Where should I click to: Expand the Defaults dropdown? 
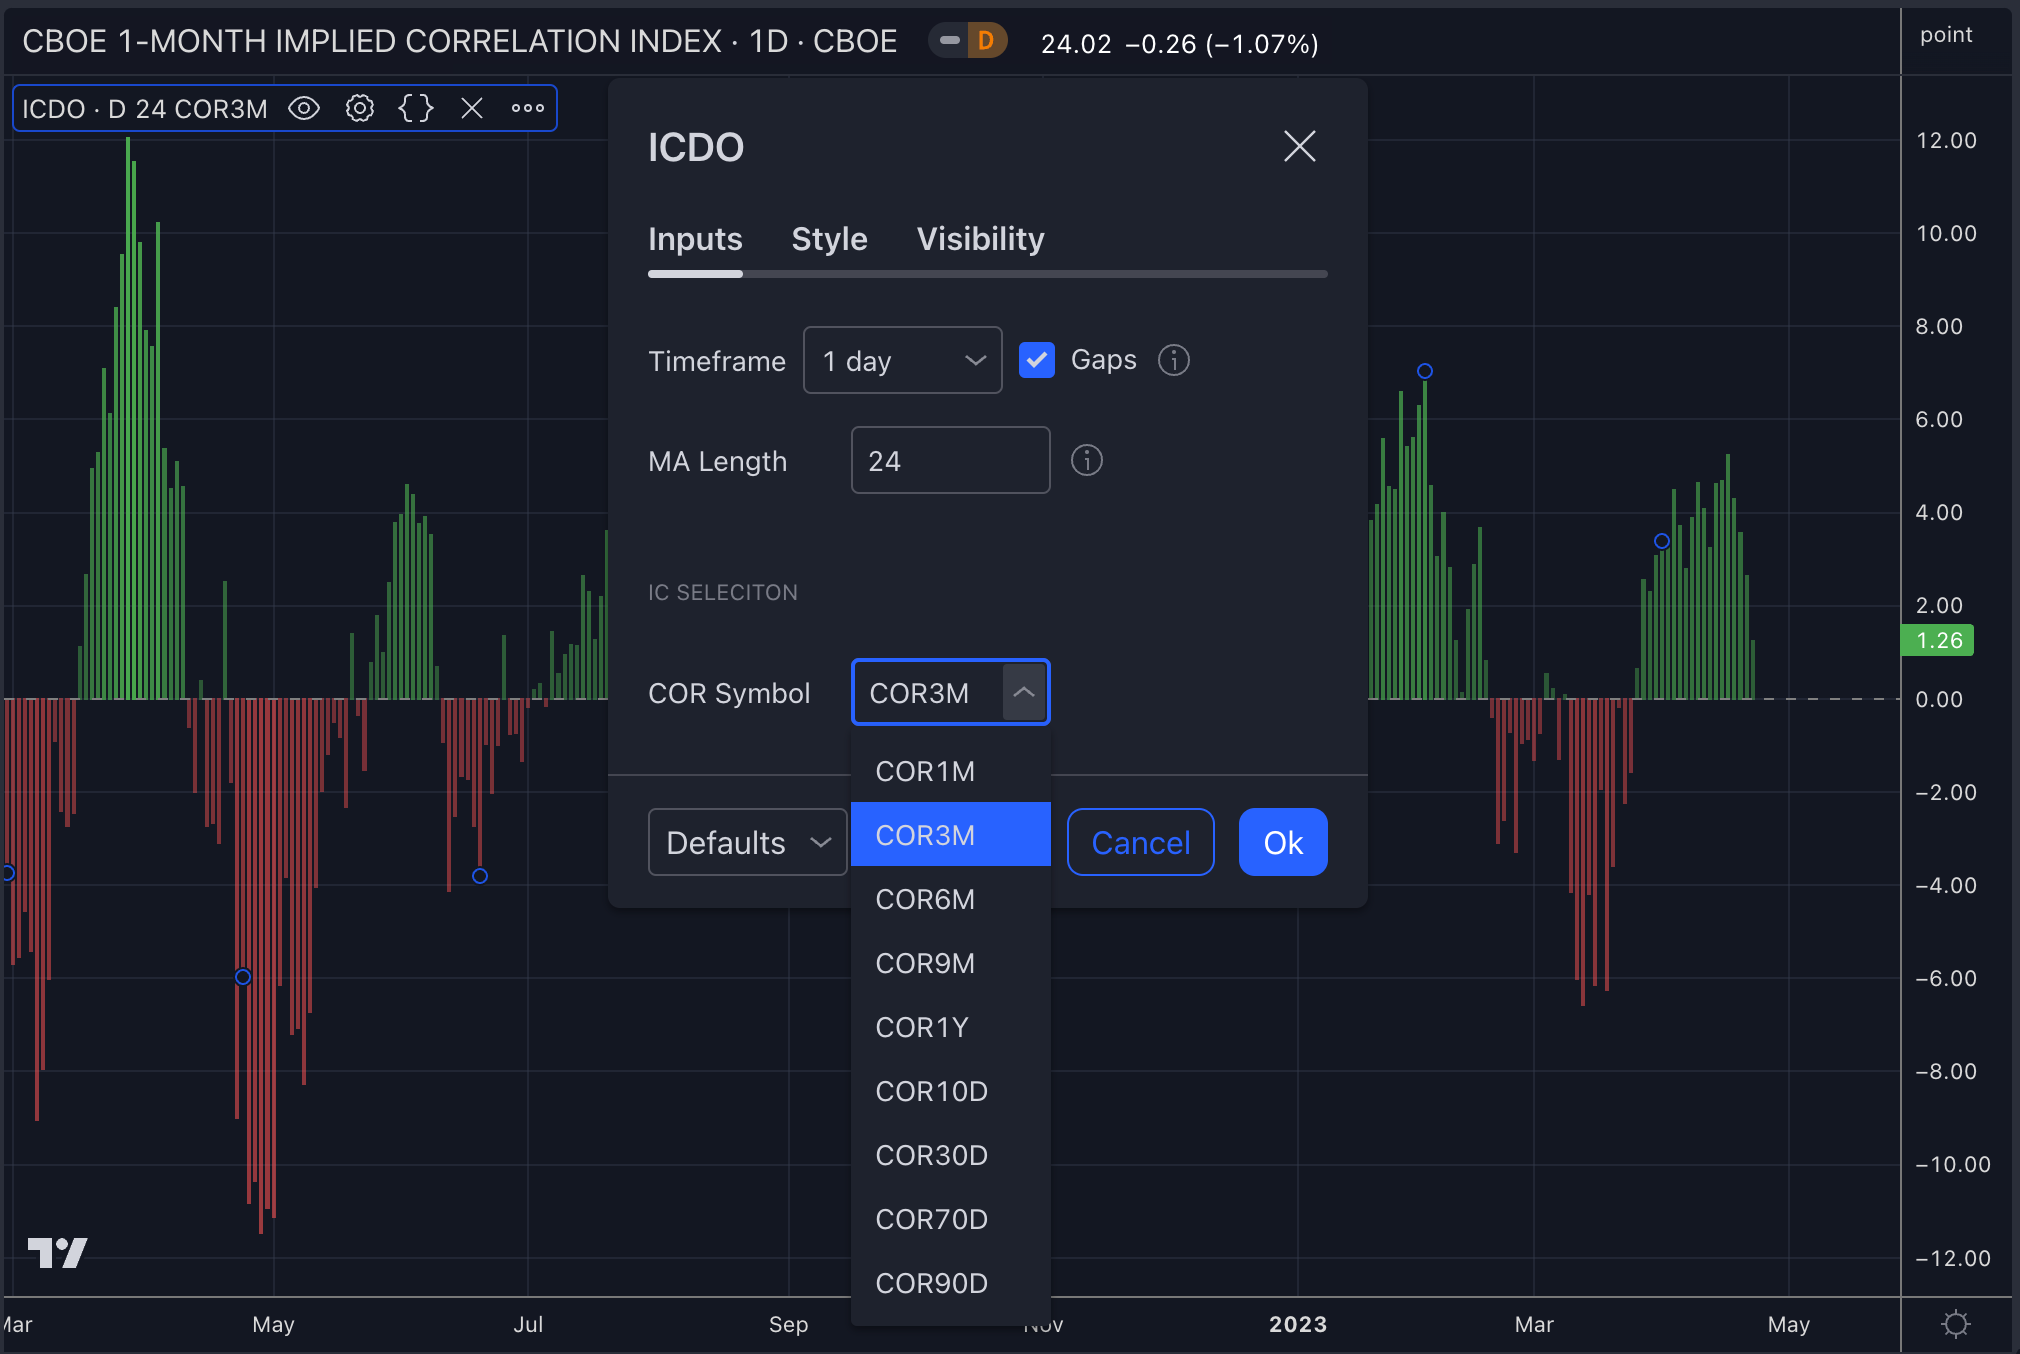pos(747,842)
